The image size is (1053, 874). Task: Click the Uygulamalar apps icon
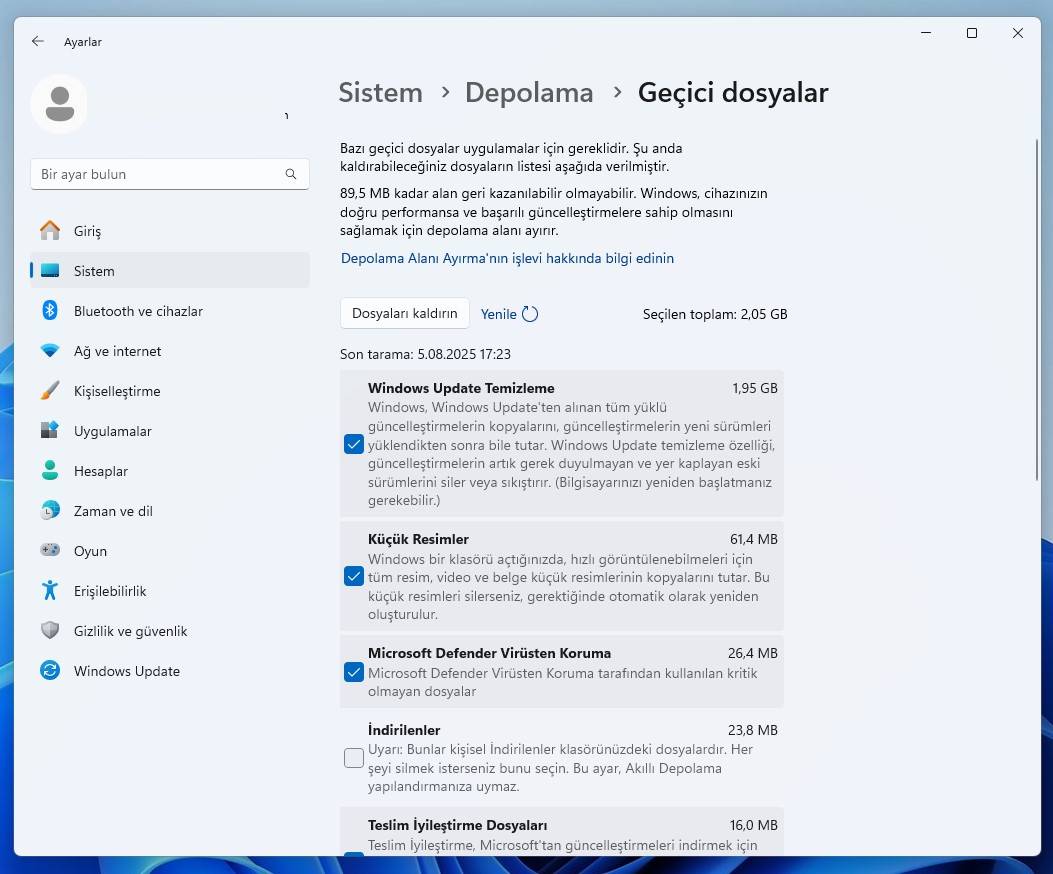[x=50, y=431]
